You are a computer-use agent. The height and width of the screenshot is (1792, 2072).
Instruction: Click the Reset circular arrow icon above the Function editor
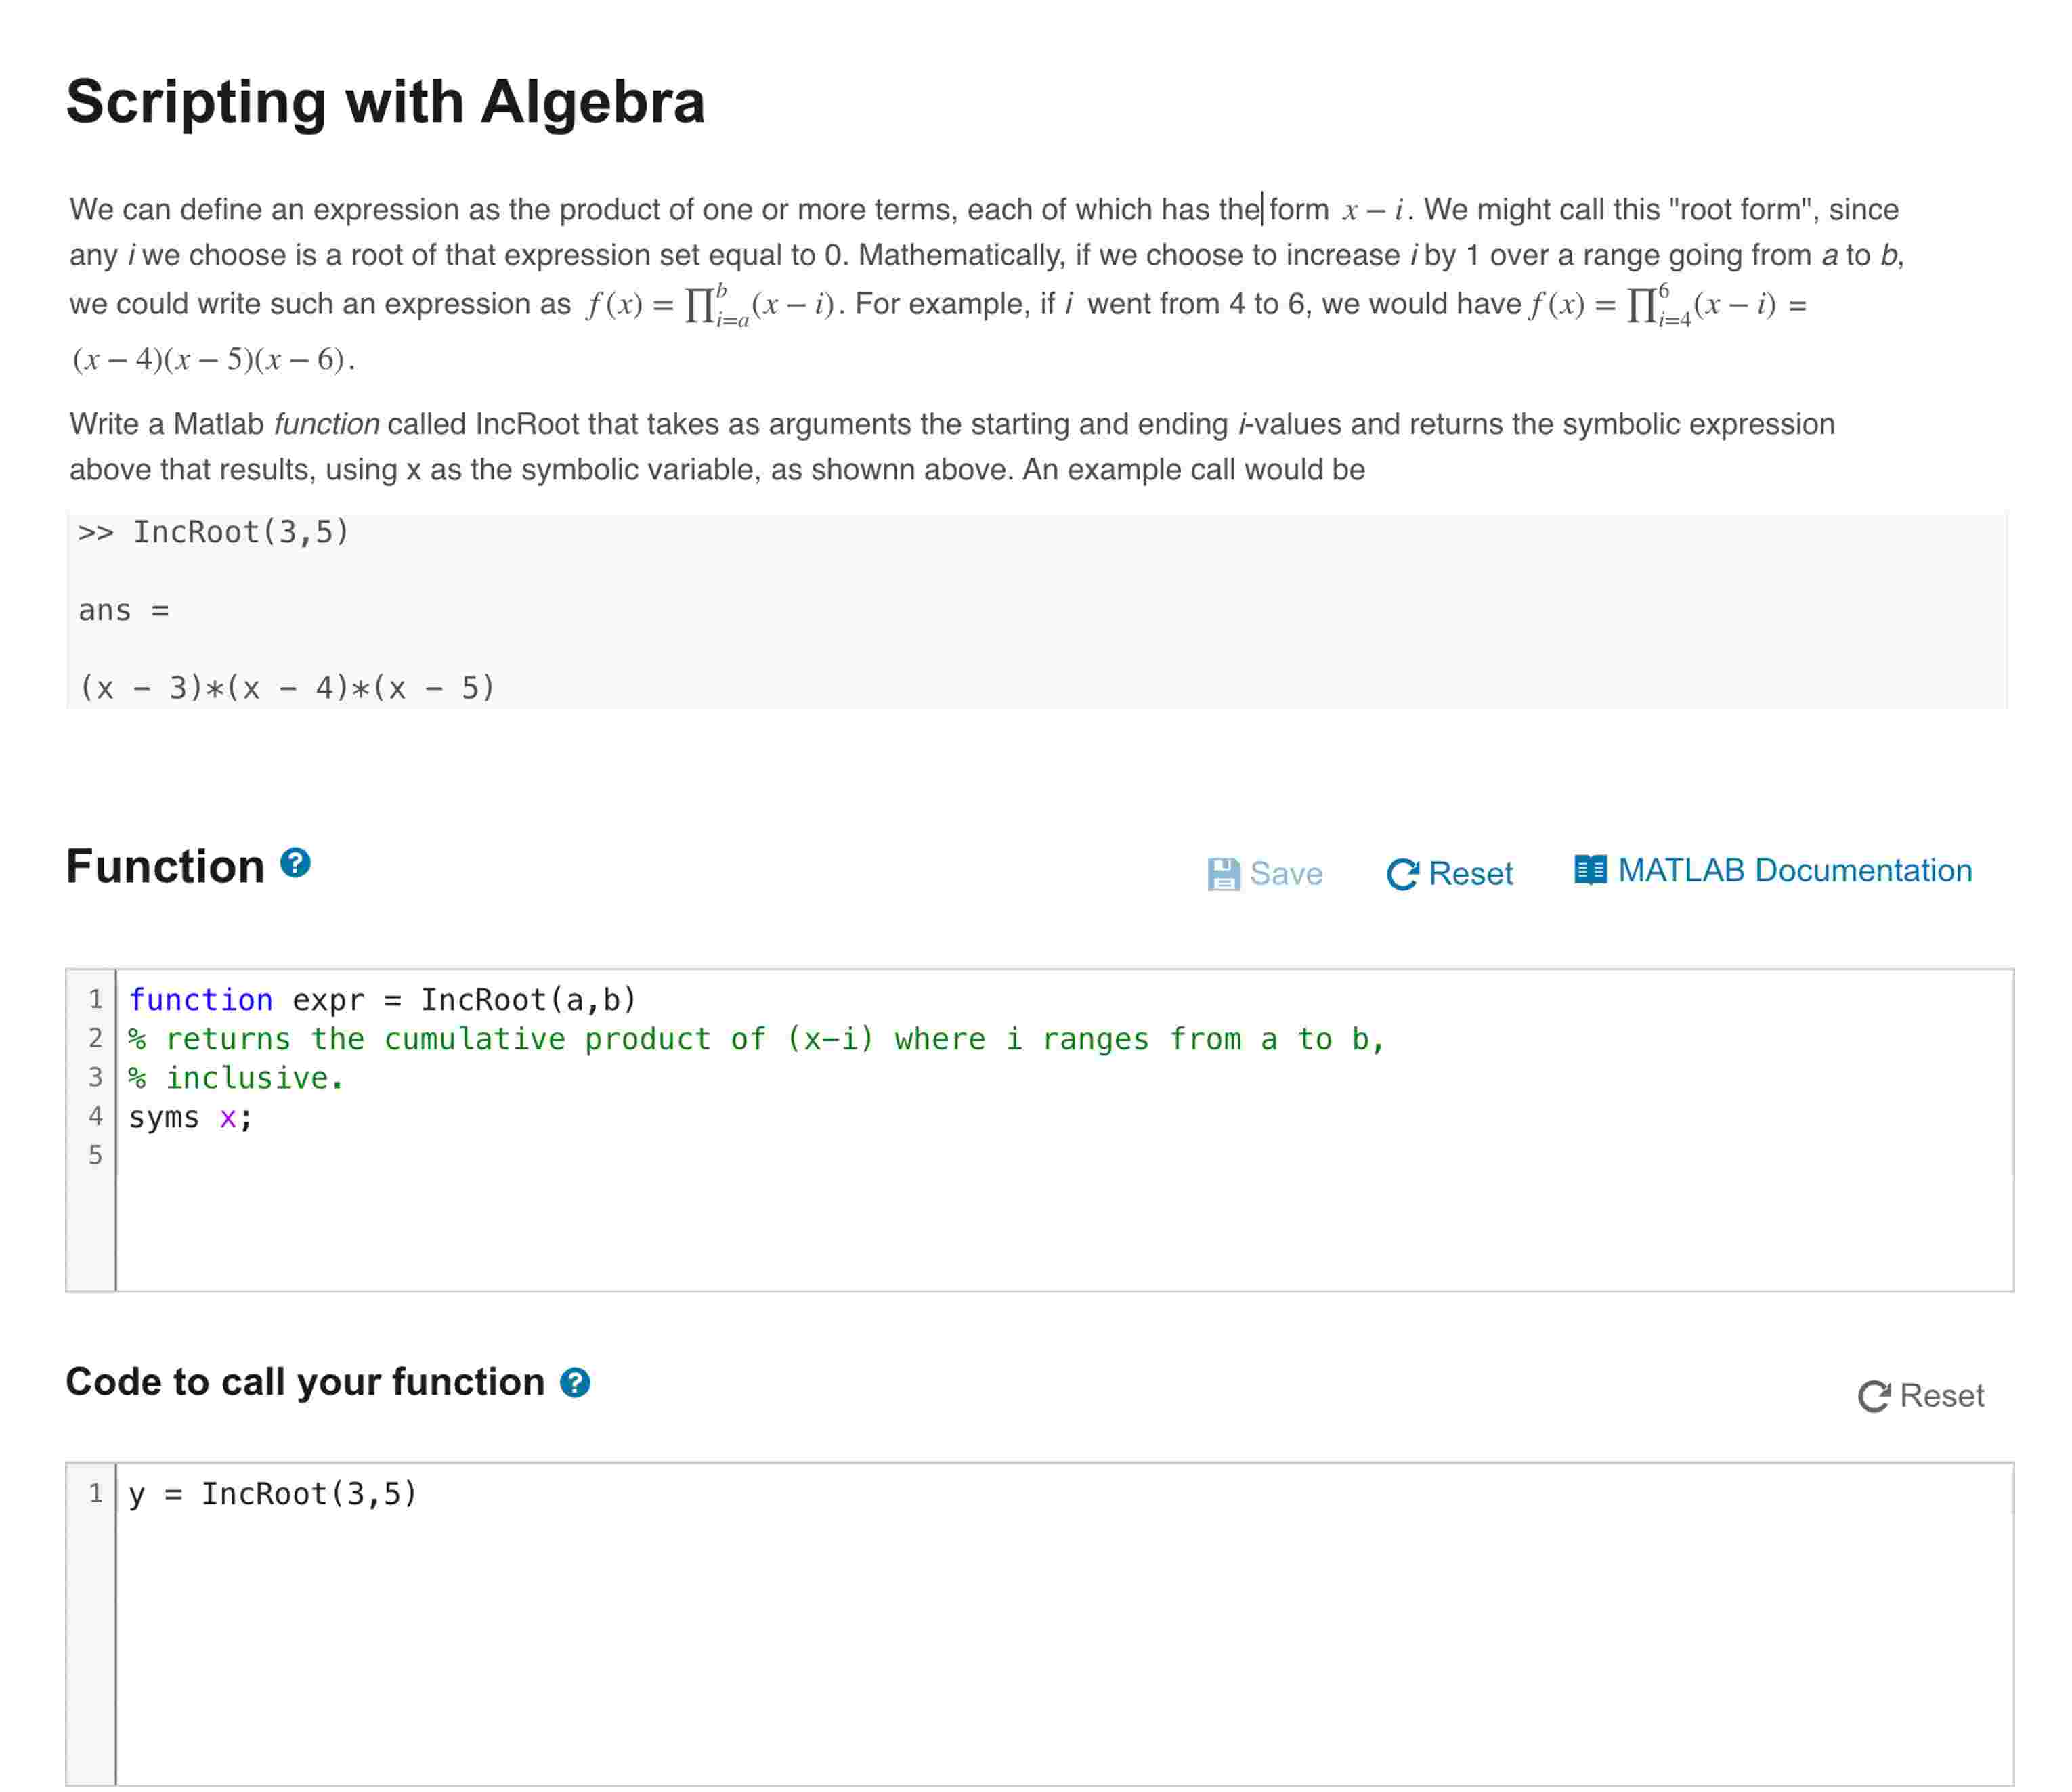coord(1404,872)
